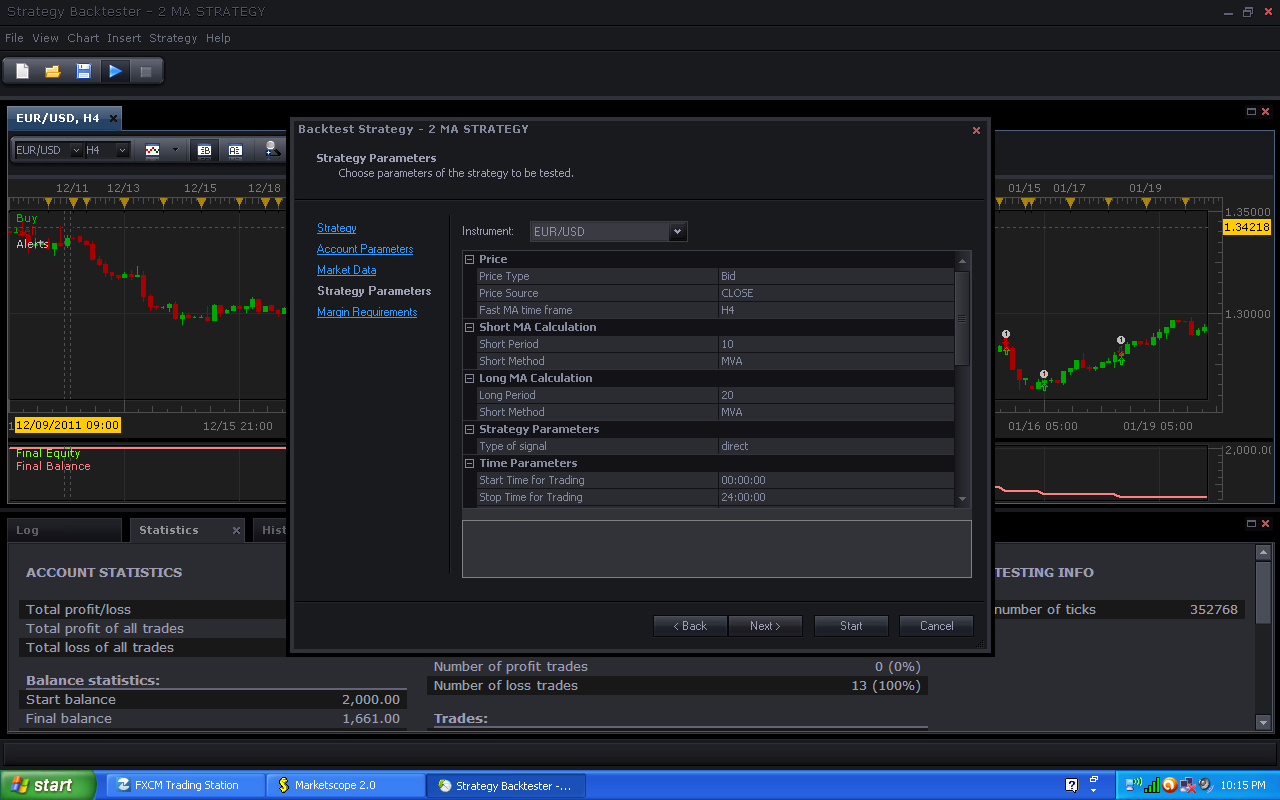Switch to FXCM Trading Station taskbar item
Viewport: 1280px width, 800px height.
(x=186, y=785)
